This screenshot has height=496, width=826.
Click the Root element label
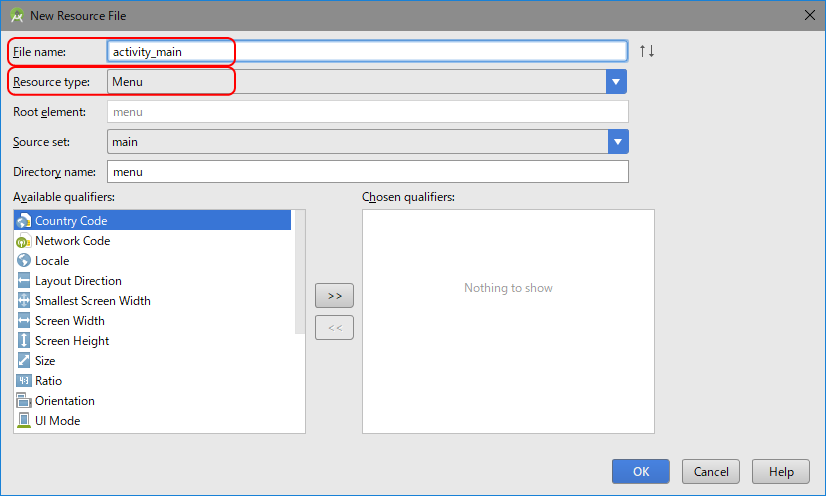pos(50,112)
